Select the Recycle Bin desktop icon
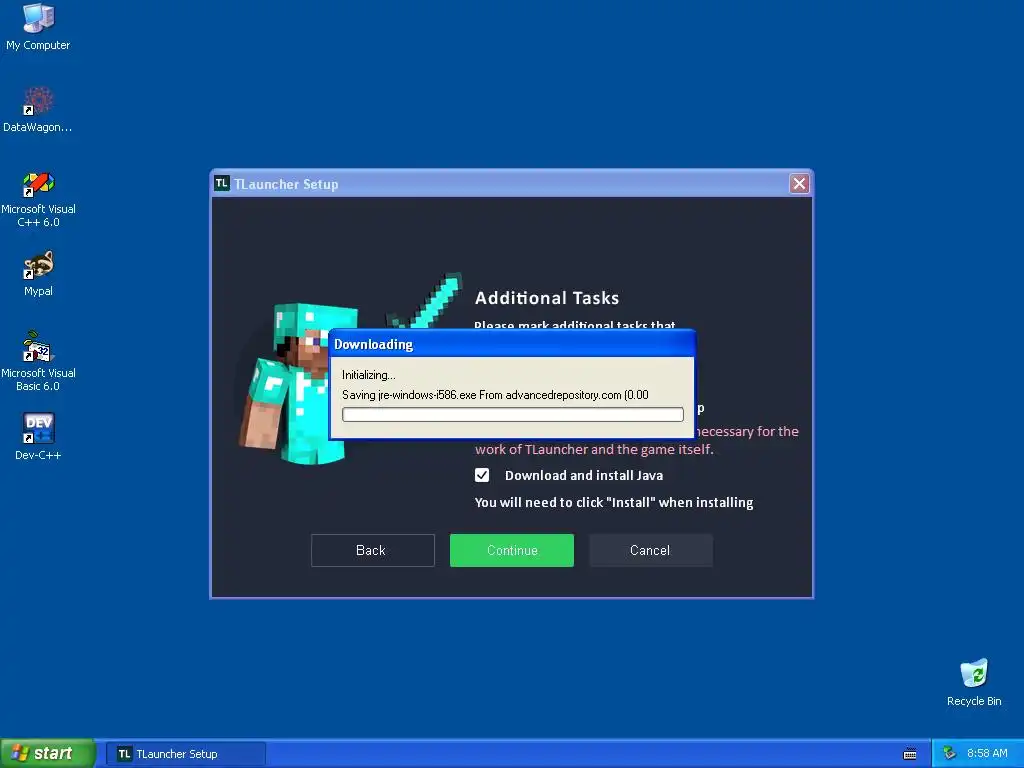Screen dimensions: 1024x768 (974, 683)
